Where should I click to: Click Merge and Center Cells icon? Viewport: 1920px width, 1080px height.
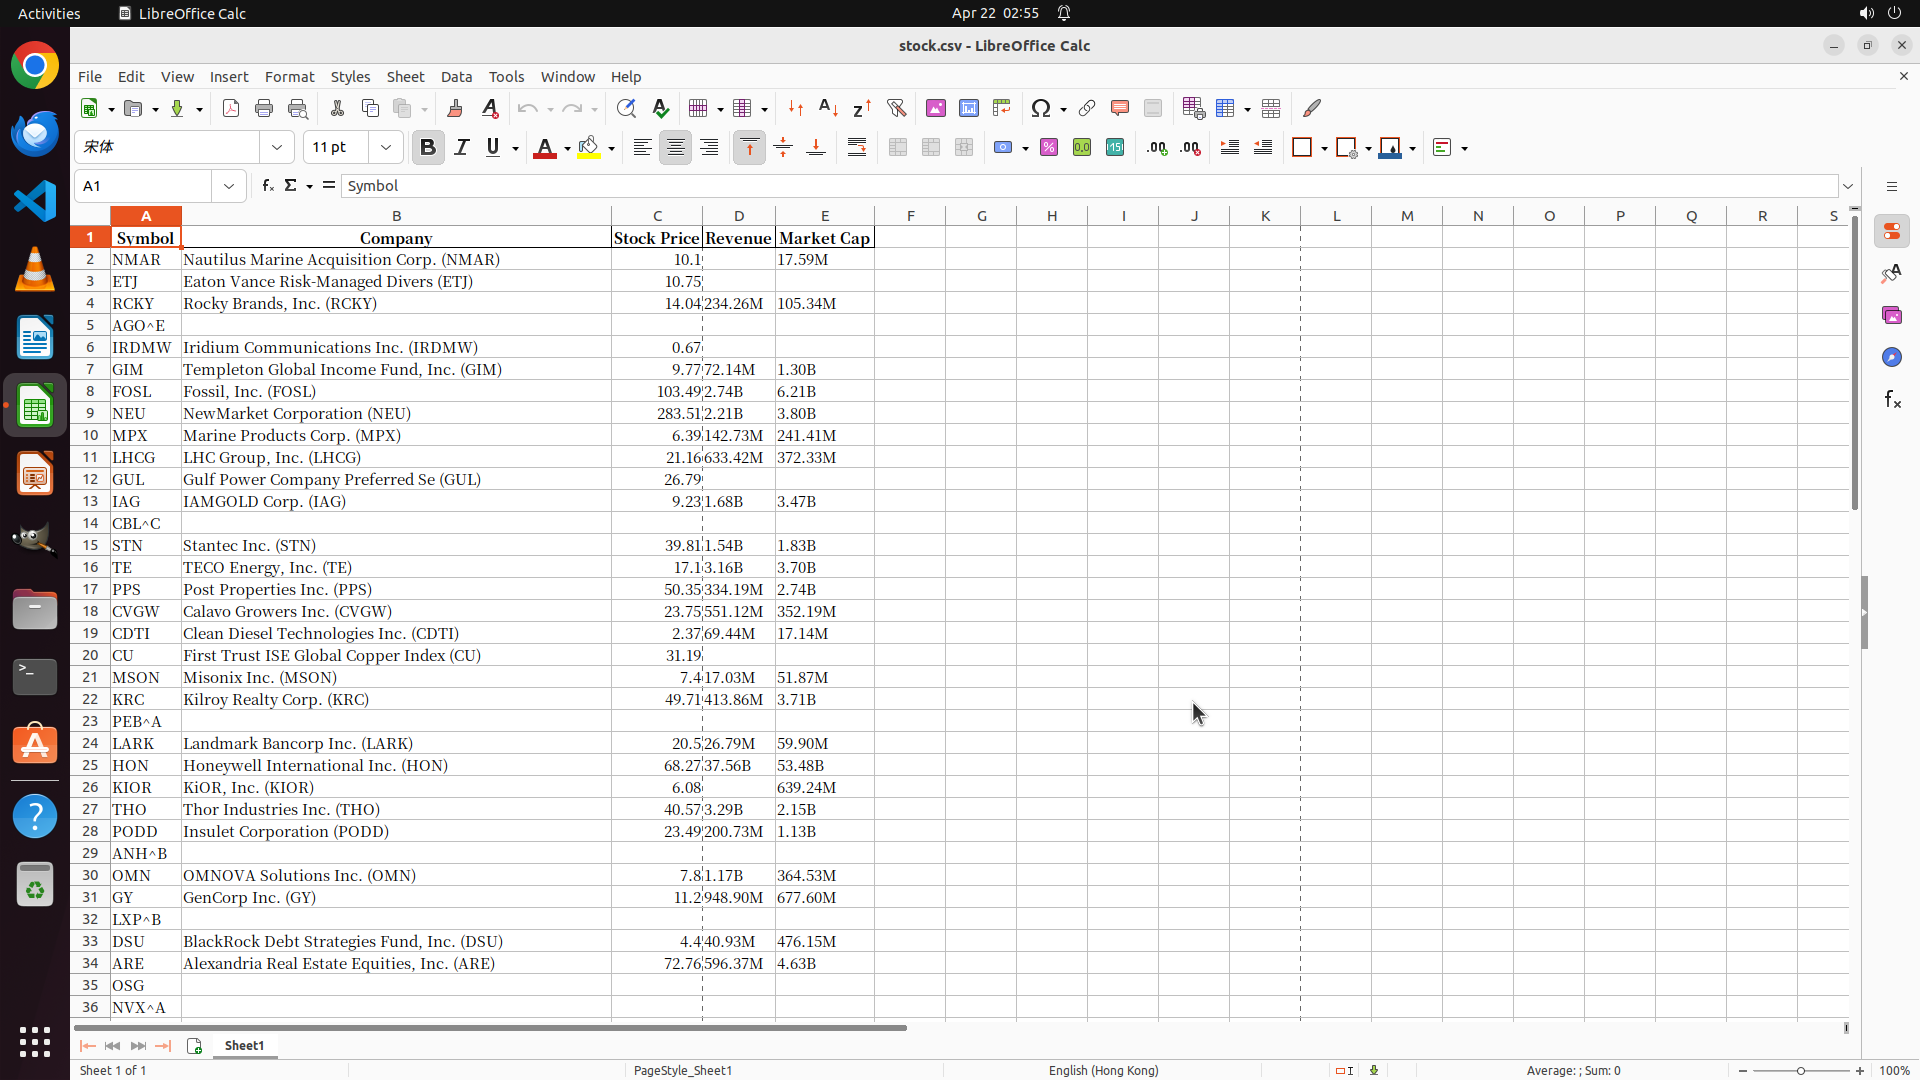898,148
